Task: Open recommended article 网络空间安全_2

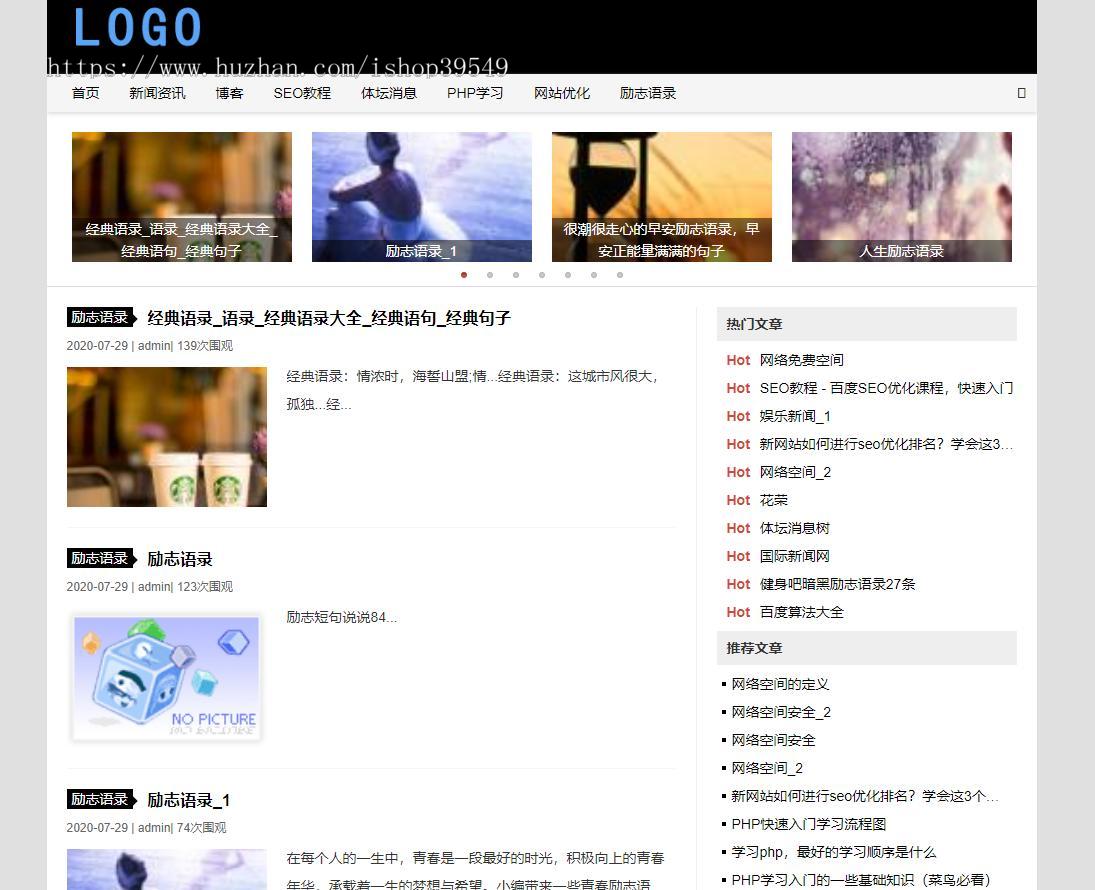Action: click(781, 712)
